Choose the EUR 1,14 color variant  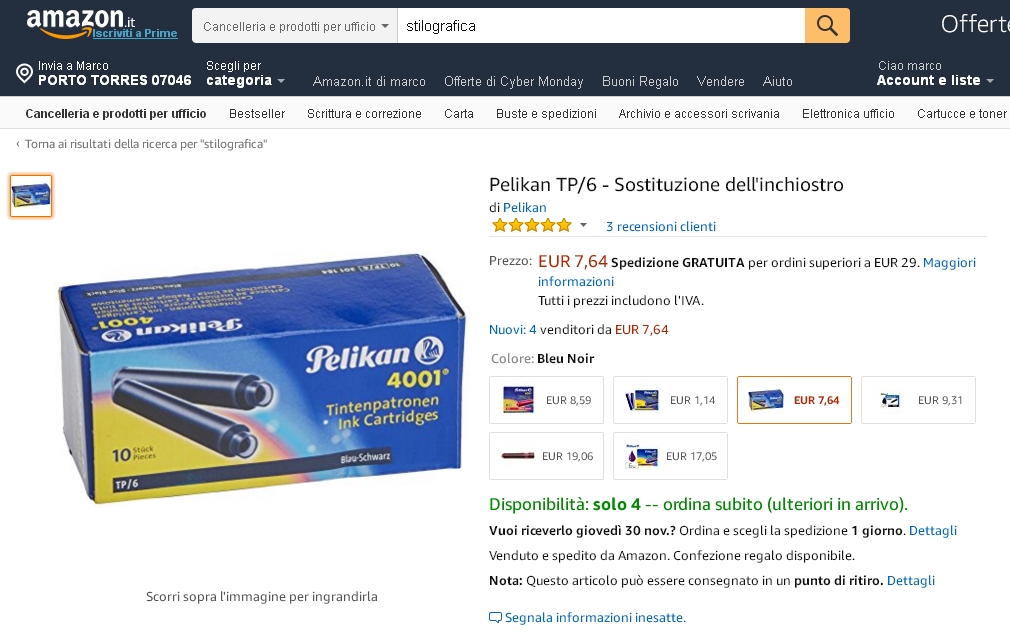670,400
